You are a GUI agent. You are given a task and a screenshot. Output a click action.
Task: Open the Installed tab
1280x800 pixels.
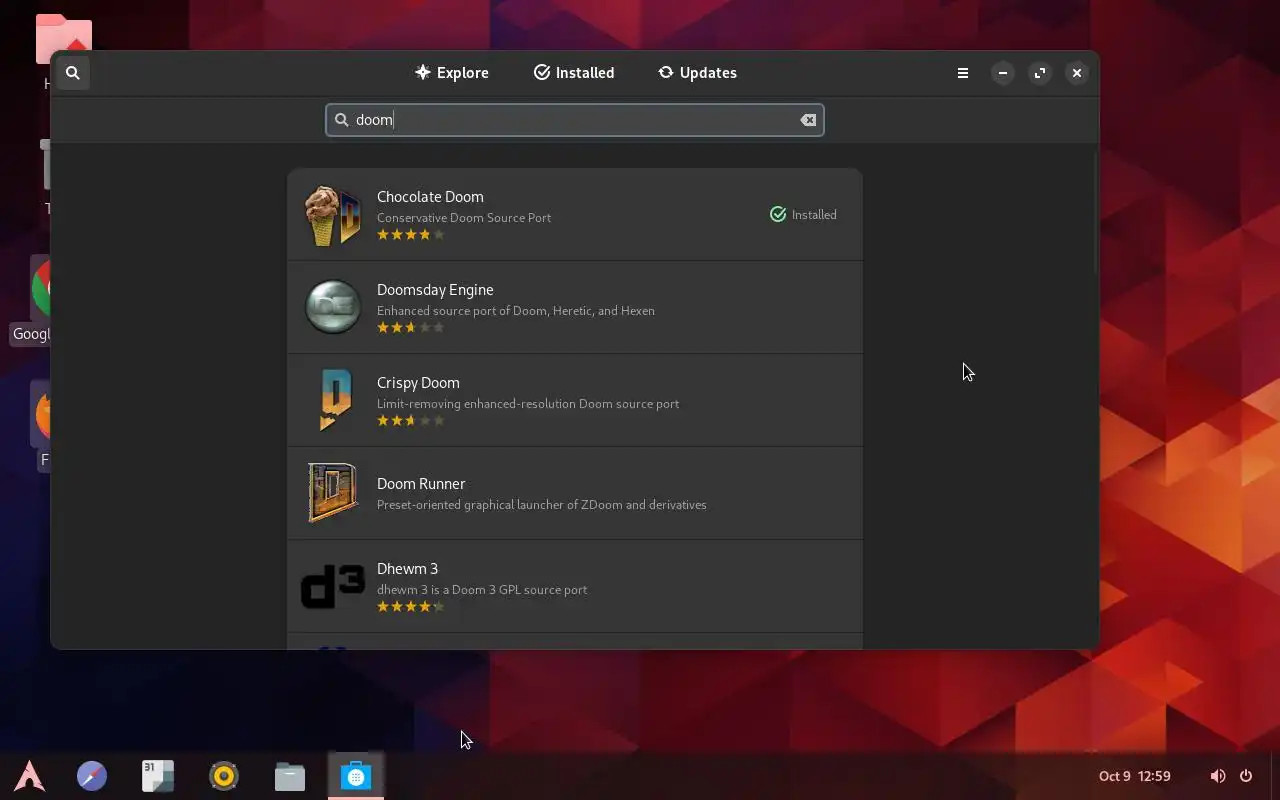pyautogui.click(x=574, y=73)
